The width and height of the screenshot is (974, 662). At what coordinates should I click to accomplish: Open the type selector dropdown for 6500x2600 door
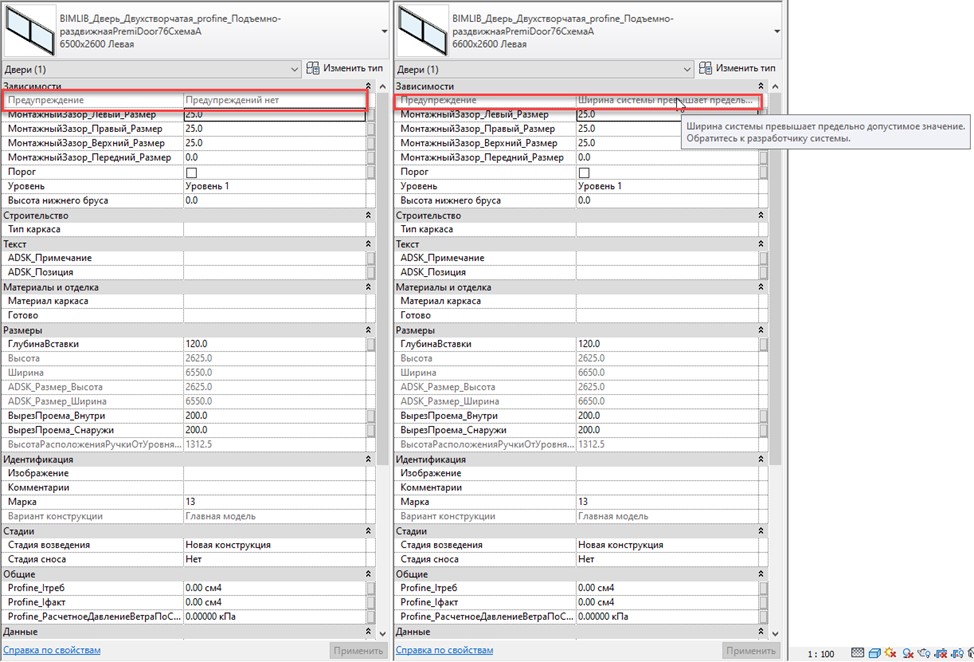click(x=384, y=31)
